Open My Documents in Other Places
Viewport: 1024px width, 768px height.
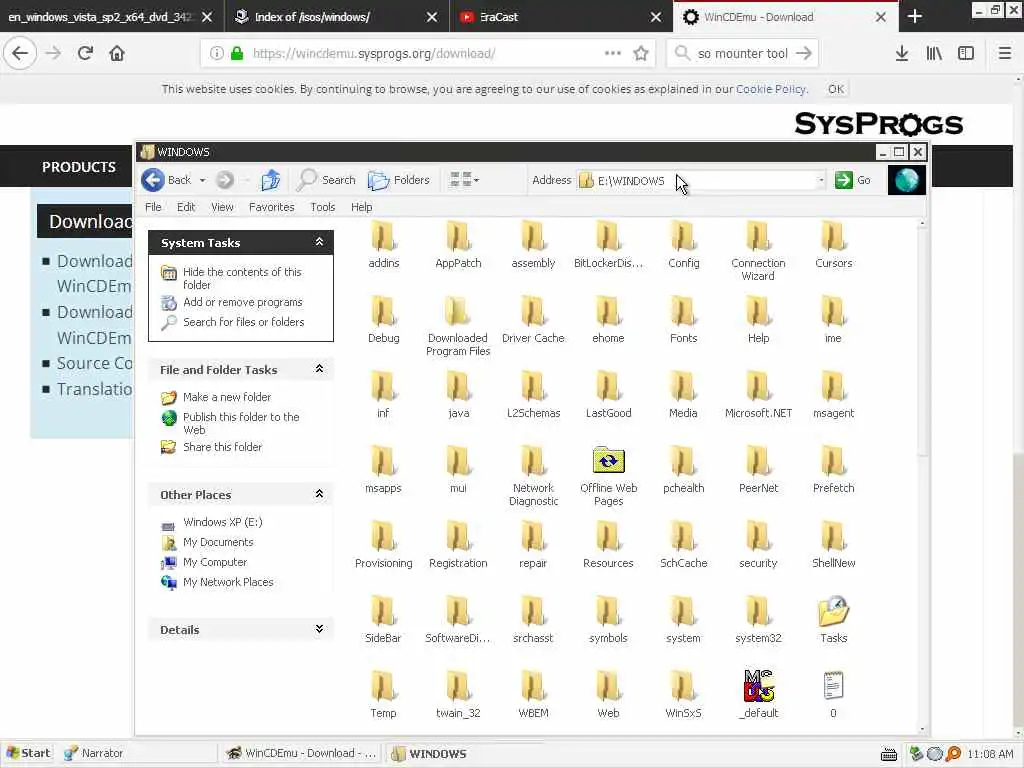click(x=218, y=542)
